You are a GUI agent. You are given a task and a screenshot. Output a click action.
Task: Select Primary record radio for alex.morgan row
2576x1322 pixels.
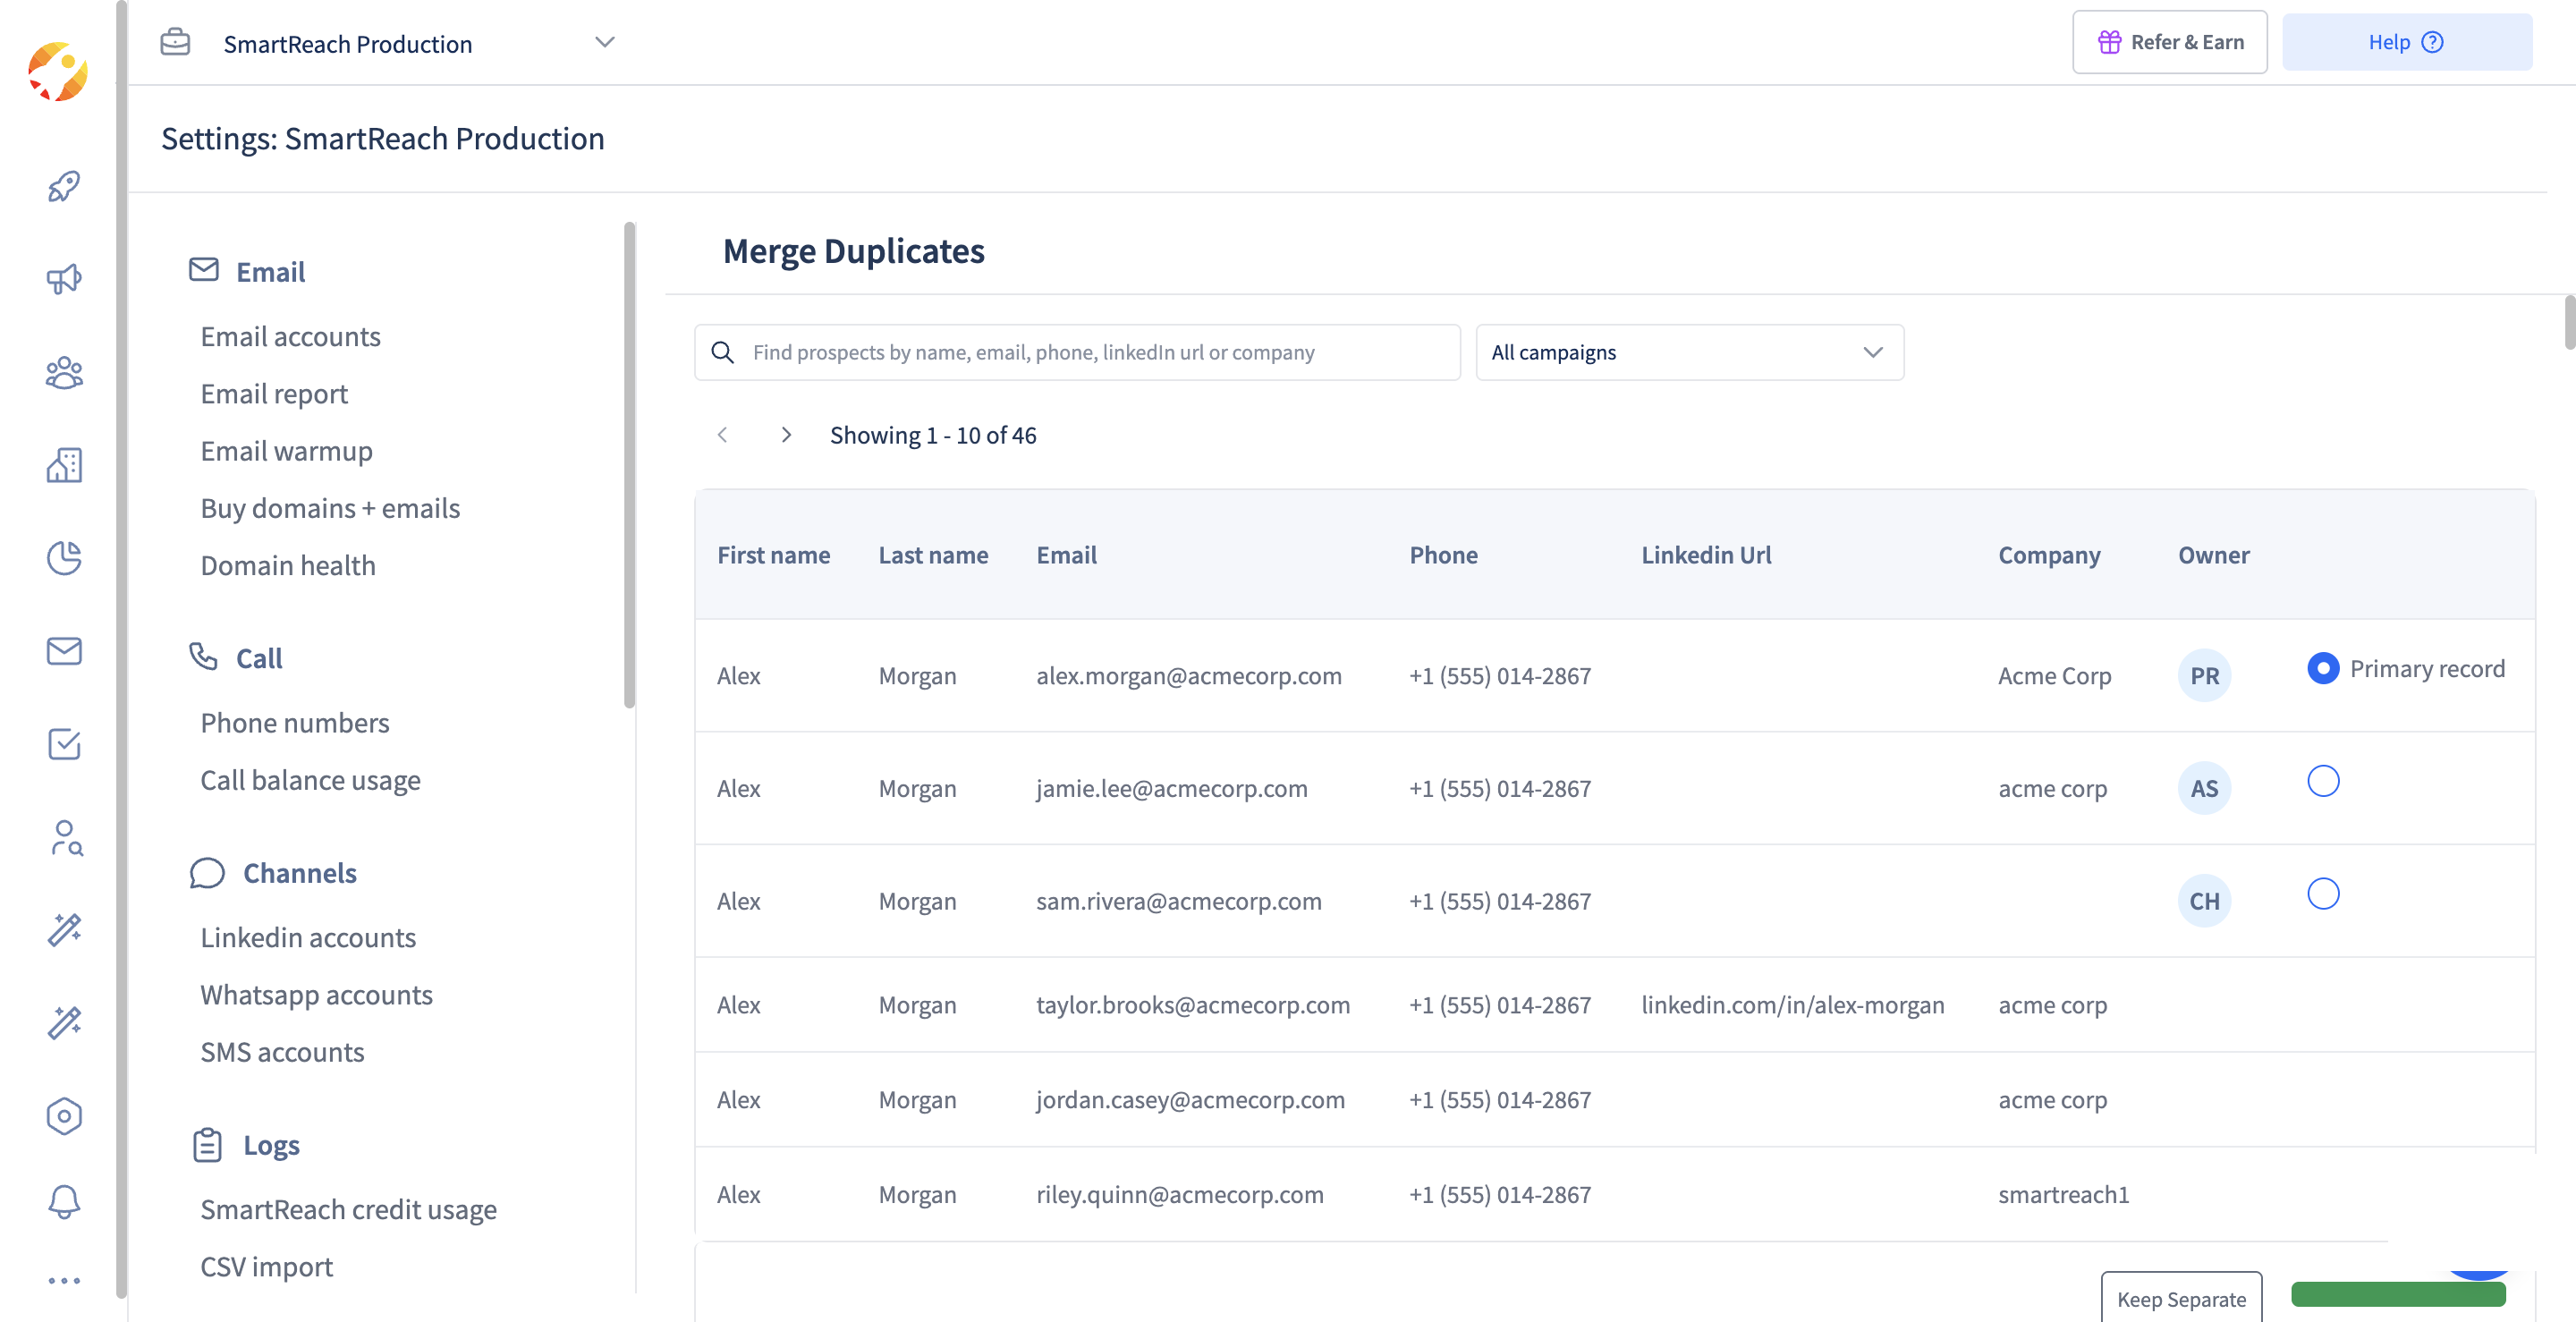2323,668
